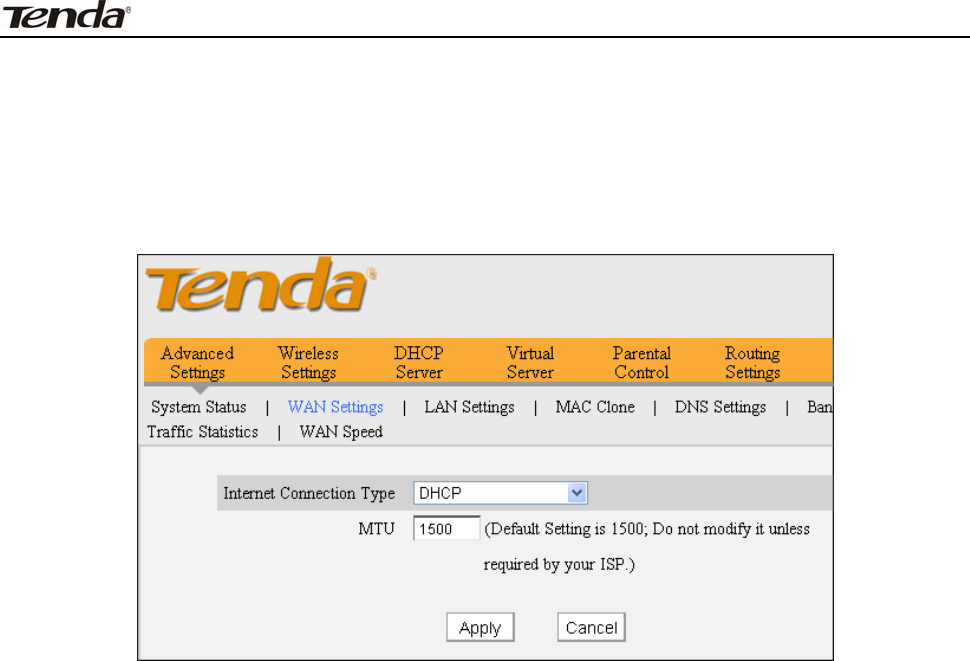Click the Internet Connection Type label
Screen dimensions: 970x661
(x=309, y=493)
